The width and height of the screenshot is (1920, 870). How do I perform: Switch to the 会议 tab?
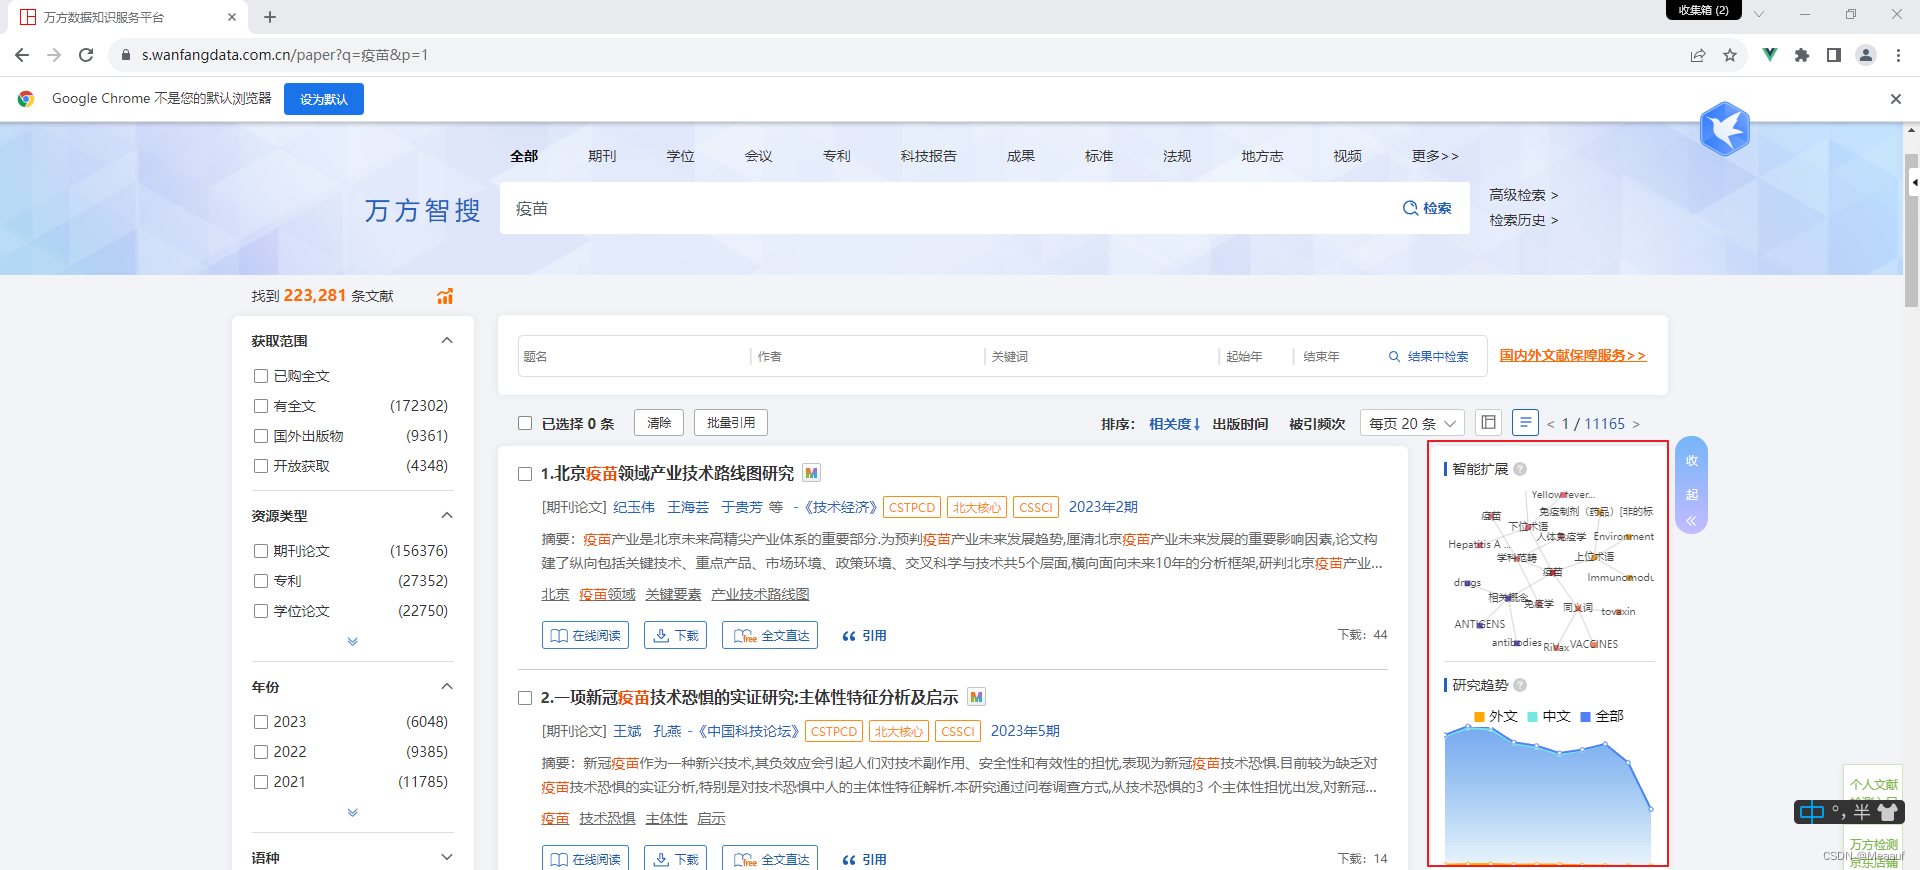point(758,156)
